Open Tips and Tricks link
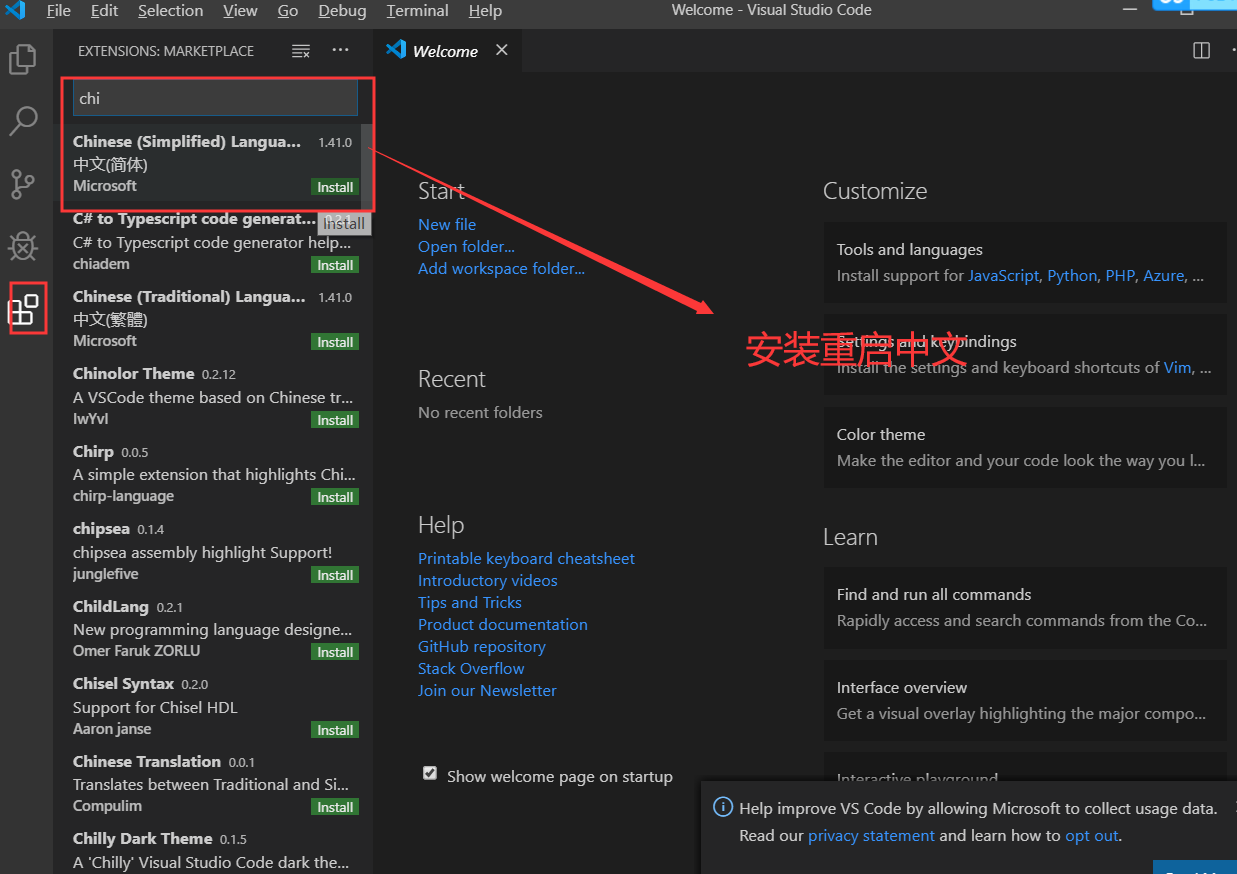The width and height of the screenshot is (1237, 874). click(470, 603)
